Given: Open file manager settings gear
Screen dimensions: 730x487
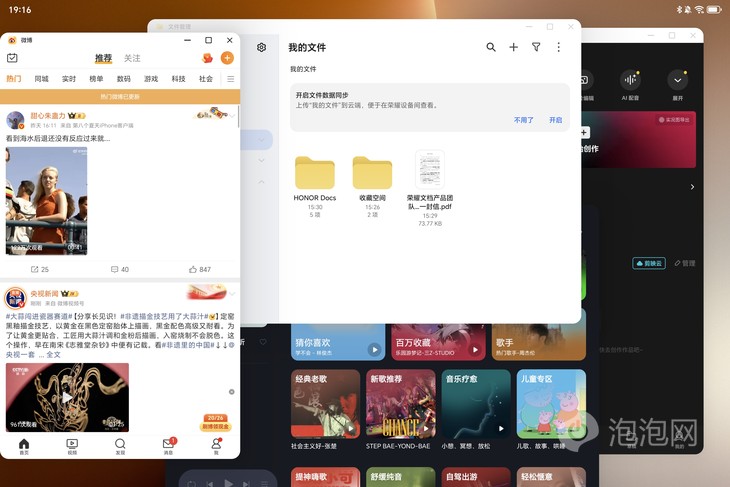Looking at the screenshot, I should [x=262, y=47].
